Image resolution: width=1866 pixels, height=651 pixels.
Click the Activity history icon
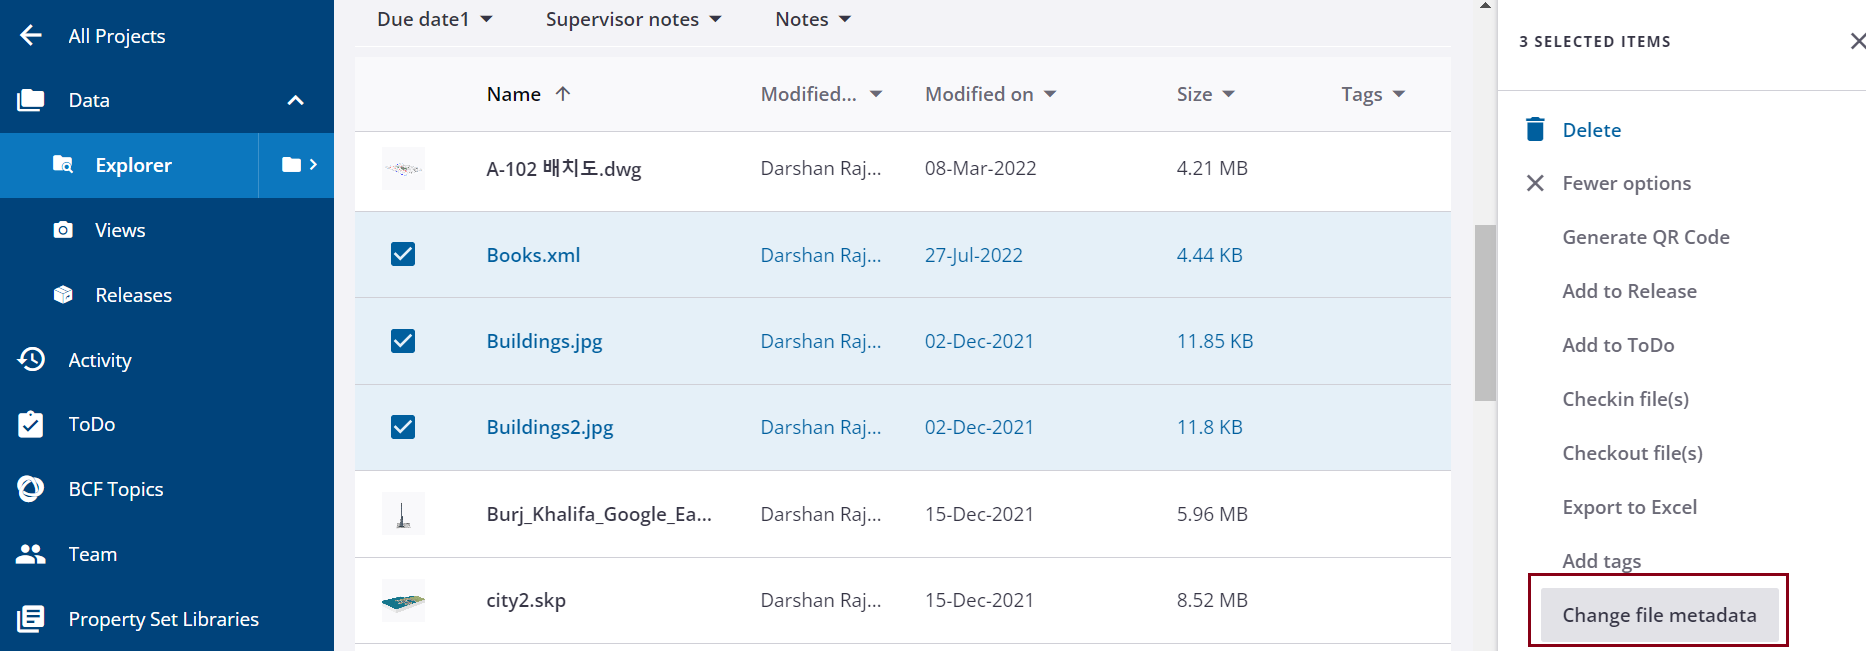[x=31, y=359]
